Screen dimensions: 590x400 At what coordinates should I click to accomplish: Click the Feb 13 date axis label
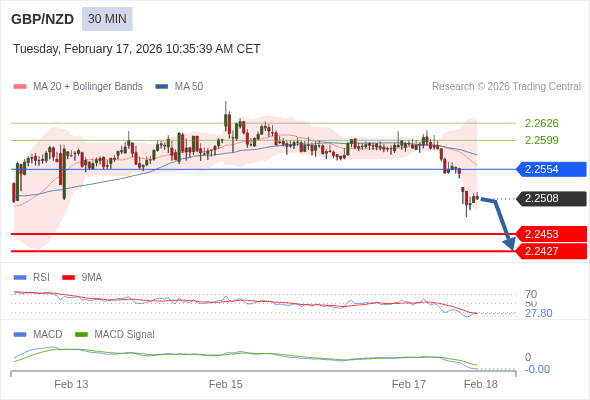(x=71, y=384)
